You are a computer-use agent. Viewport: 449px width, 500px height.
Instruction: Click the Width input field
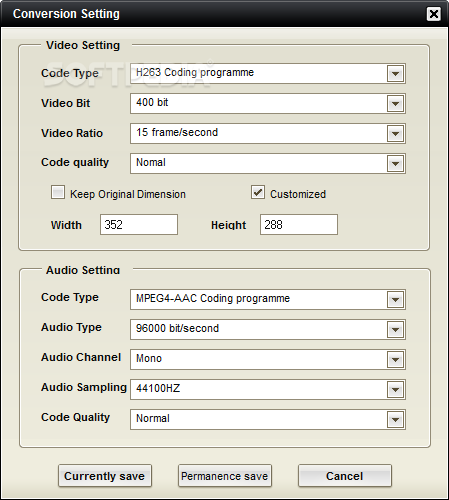tap(139, 225)
